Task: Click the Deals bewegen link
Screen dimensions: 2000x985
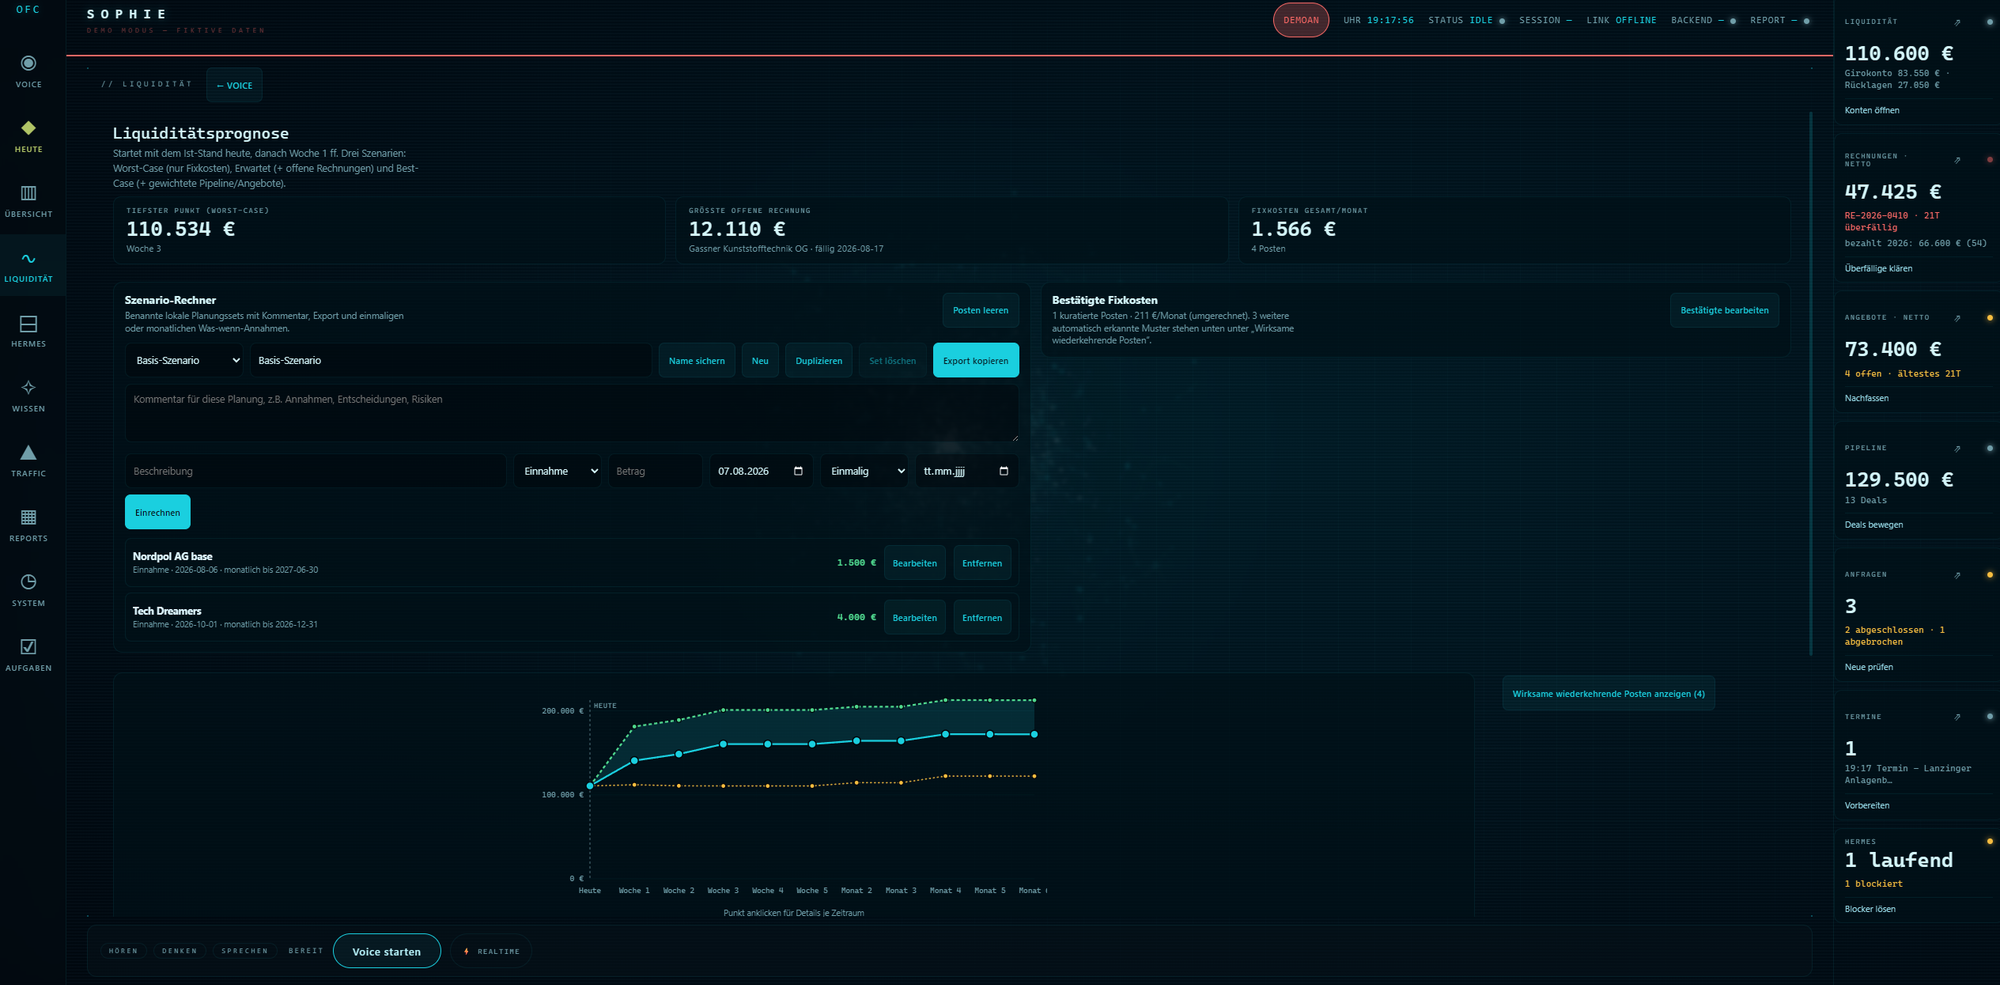Action: 1874,525
